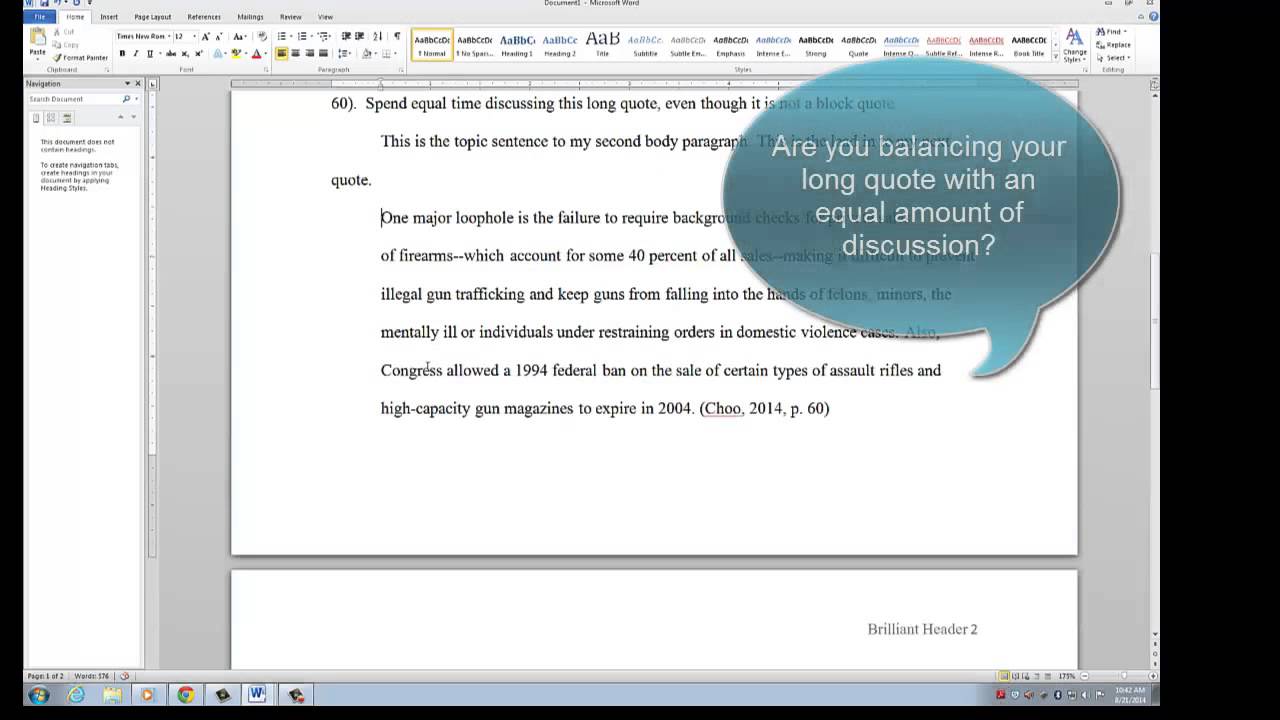Click the zoom slider in status bar
1280x720 pixels.
1125,676
